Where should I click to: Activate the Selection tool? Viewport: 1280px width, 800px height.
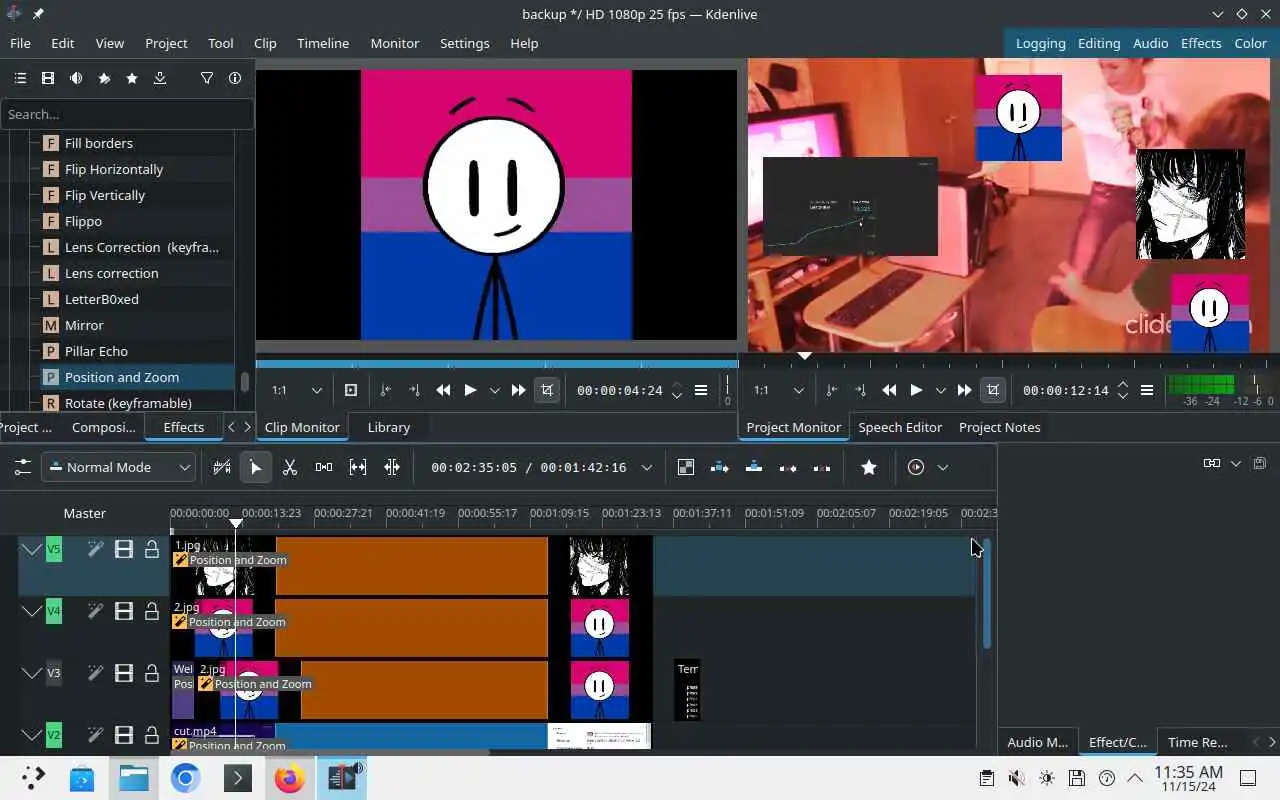(256, 467)
